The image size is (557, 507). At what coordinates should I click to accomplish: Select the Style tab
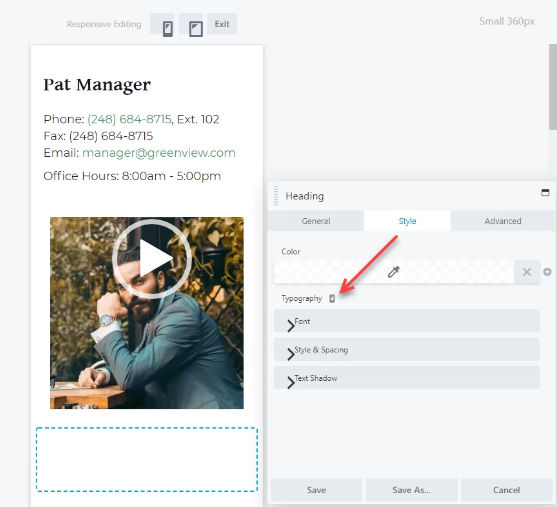(x=407, y=221)
